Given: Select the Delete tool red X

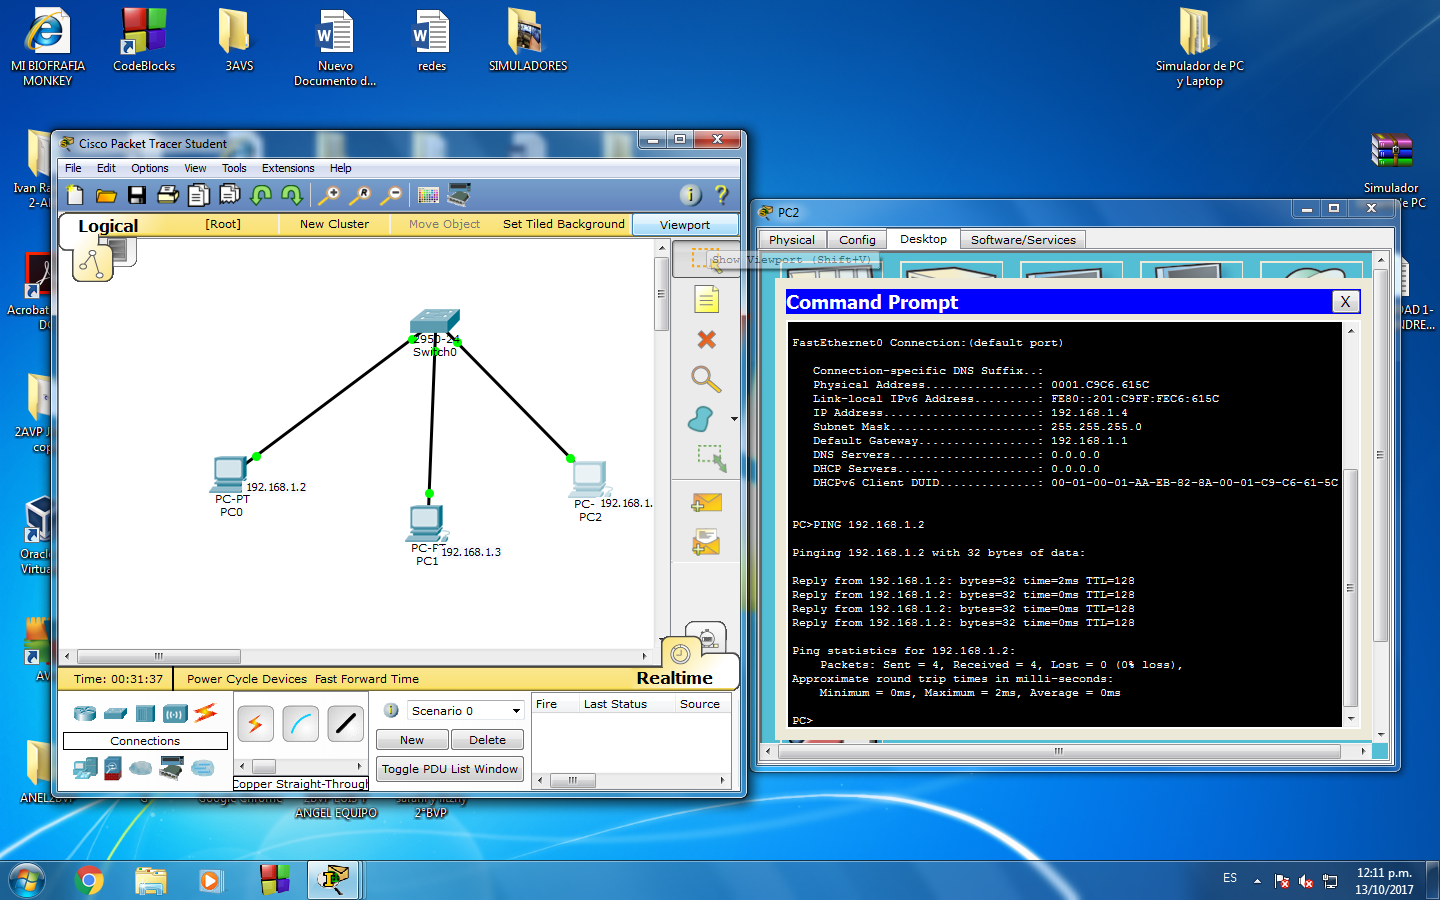Looking at the screenshot, I should [706, 340].
